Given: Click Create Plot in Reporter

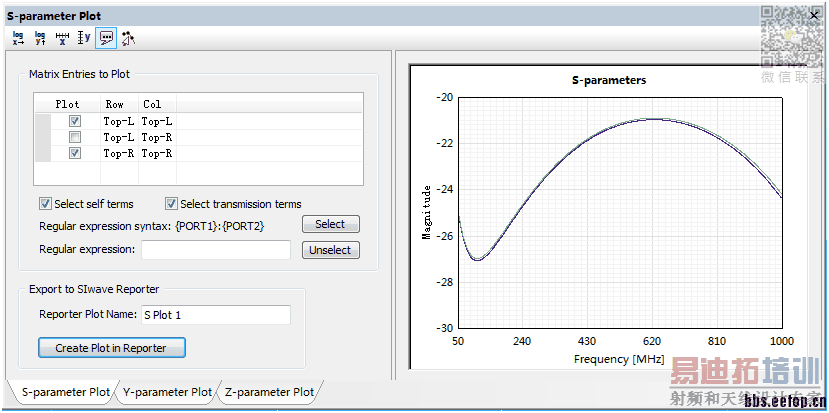Looking at the screenshot, I should (112, 348).
